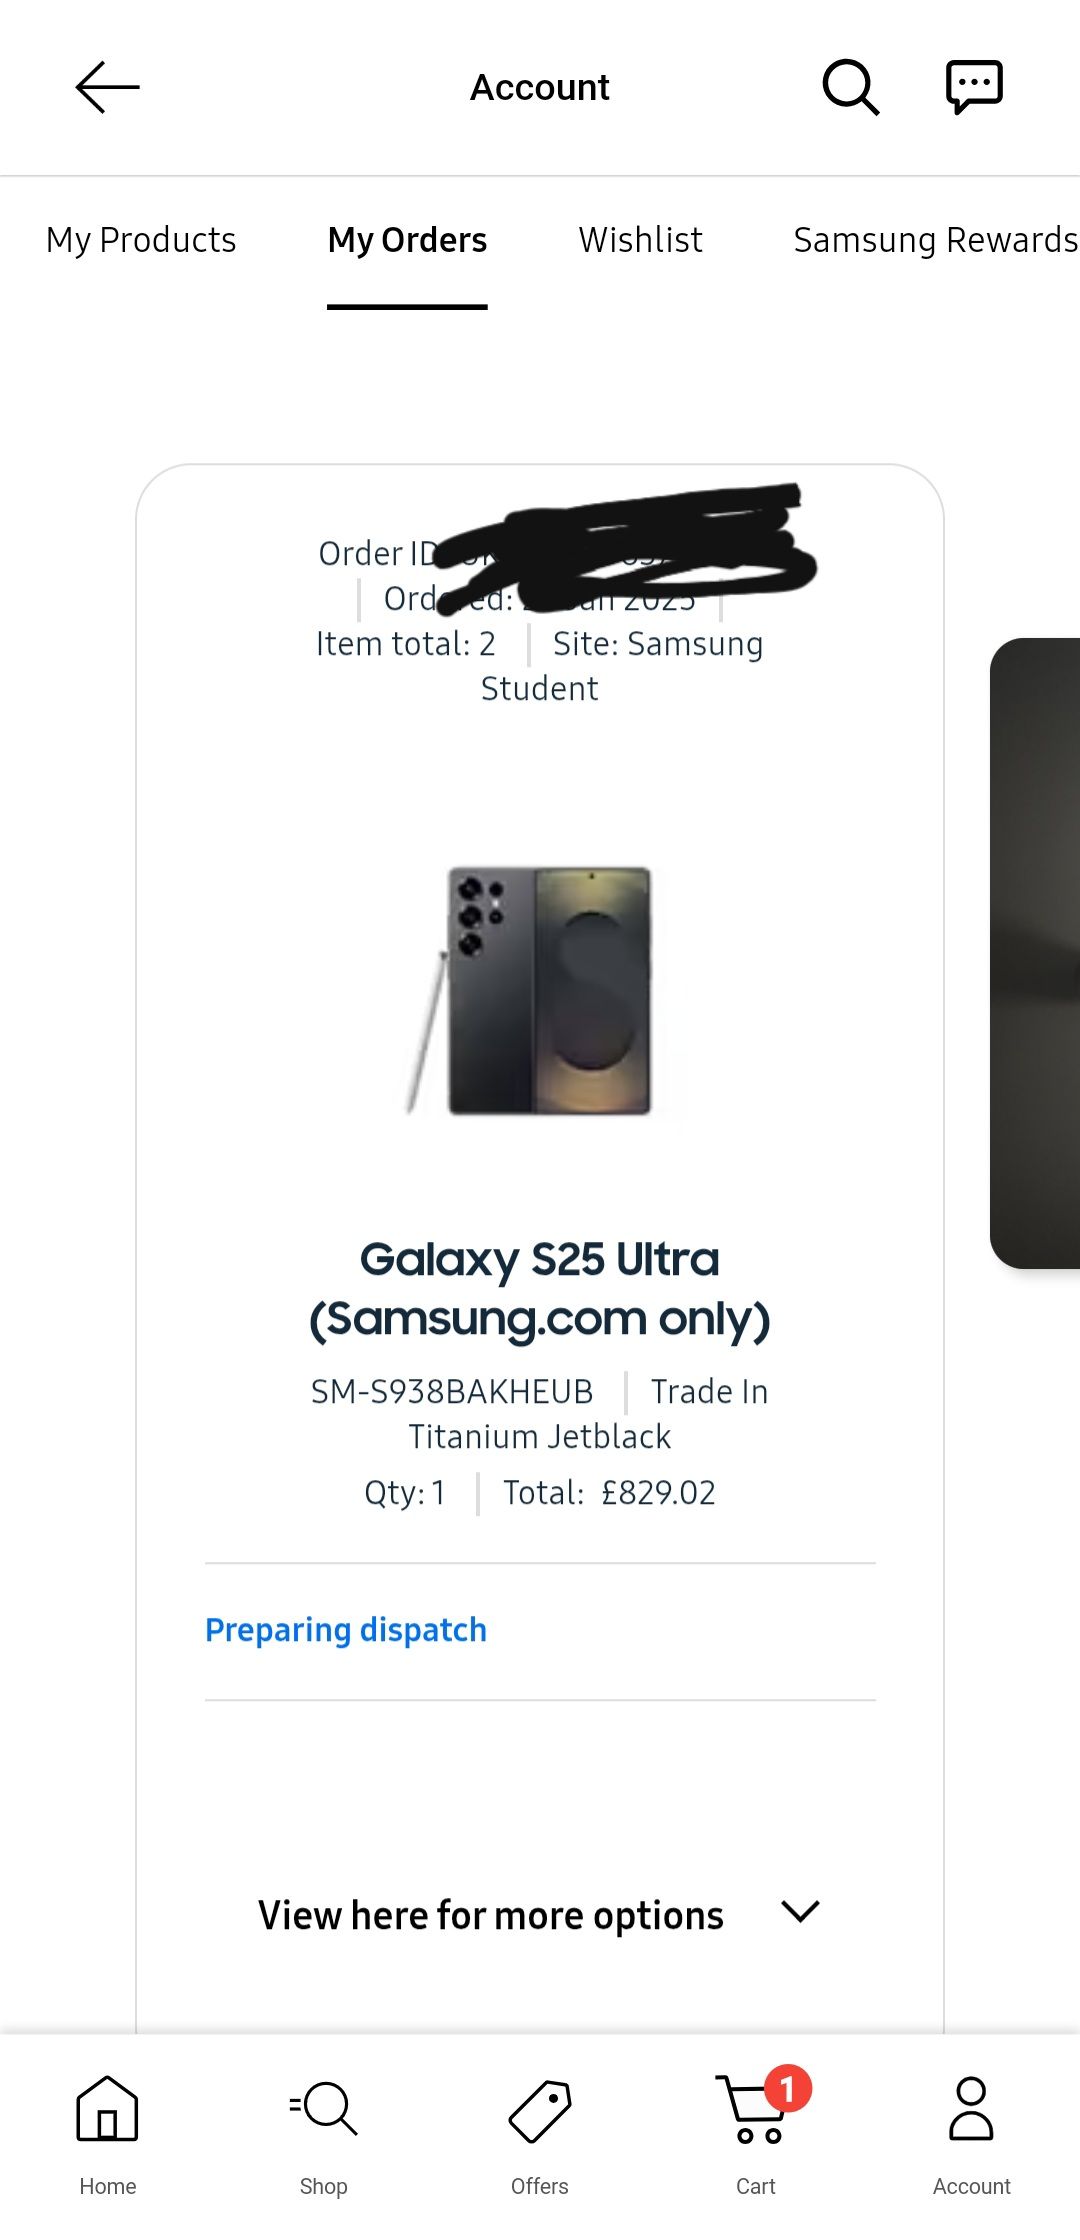Viewport: 1080px width, 2240px height.
Task: Expand View here for more options
Action: [489, 1914]
